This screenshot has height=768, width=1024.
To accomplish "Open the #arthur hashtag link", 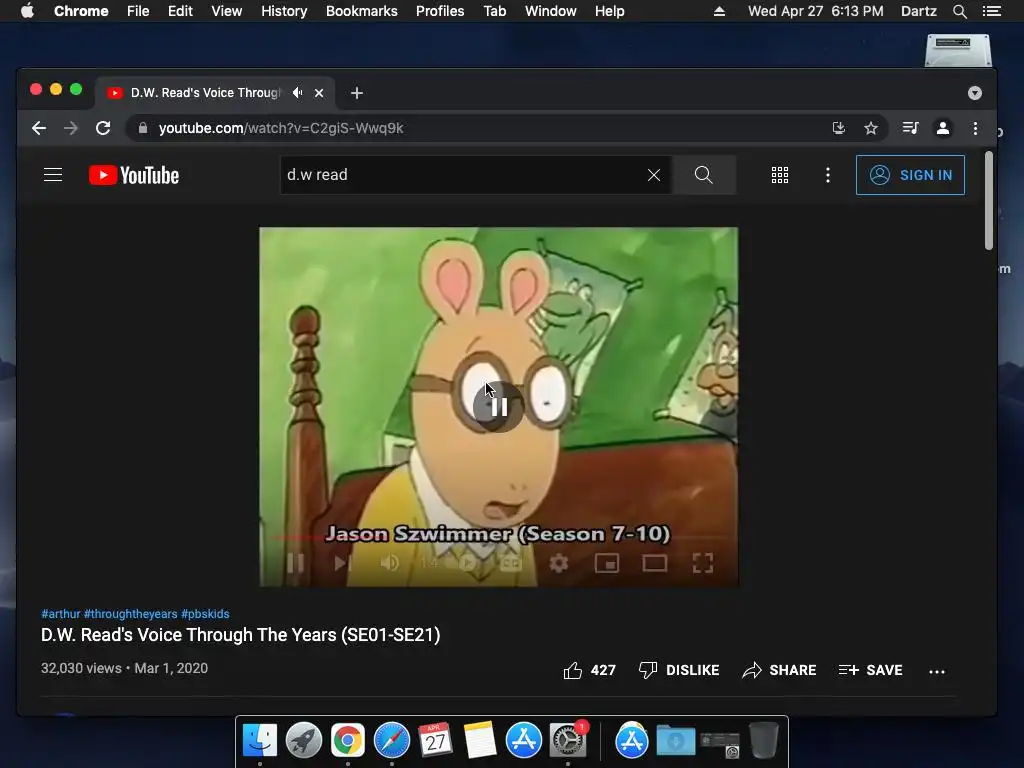I will [61, 614].
